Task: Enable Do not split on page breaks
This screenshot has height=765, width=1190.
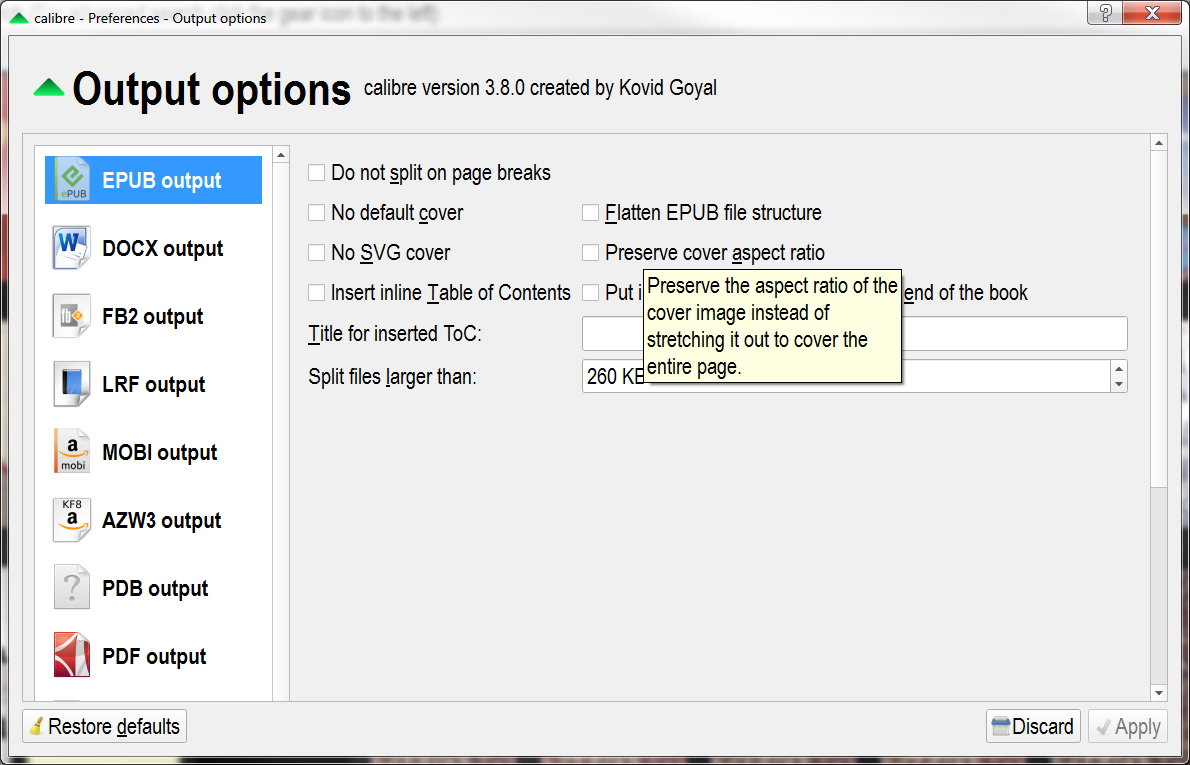Action: [x=317, y=173]
